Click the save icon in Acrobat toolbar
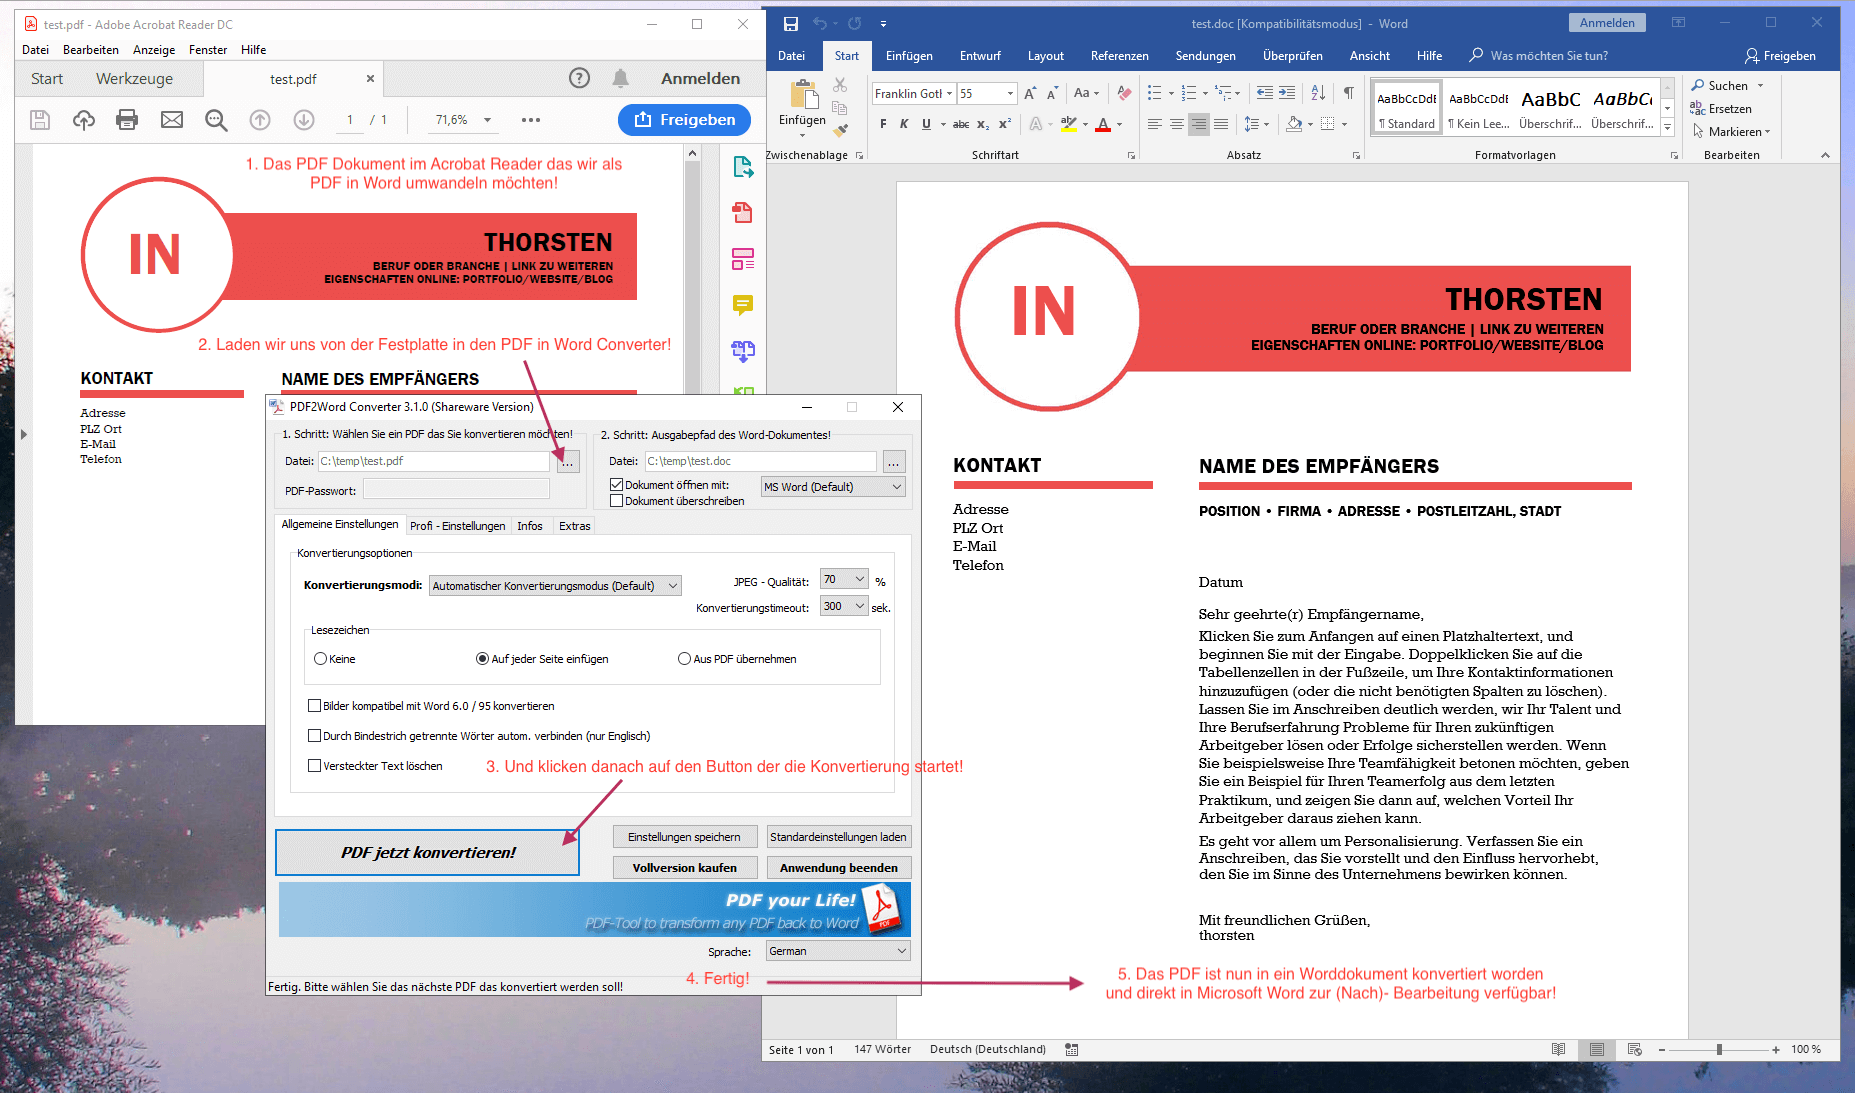 40,120
